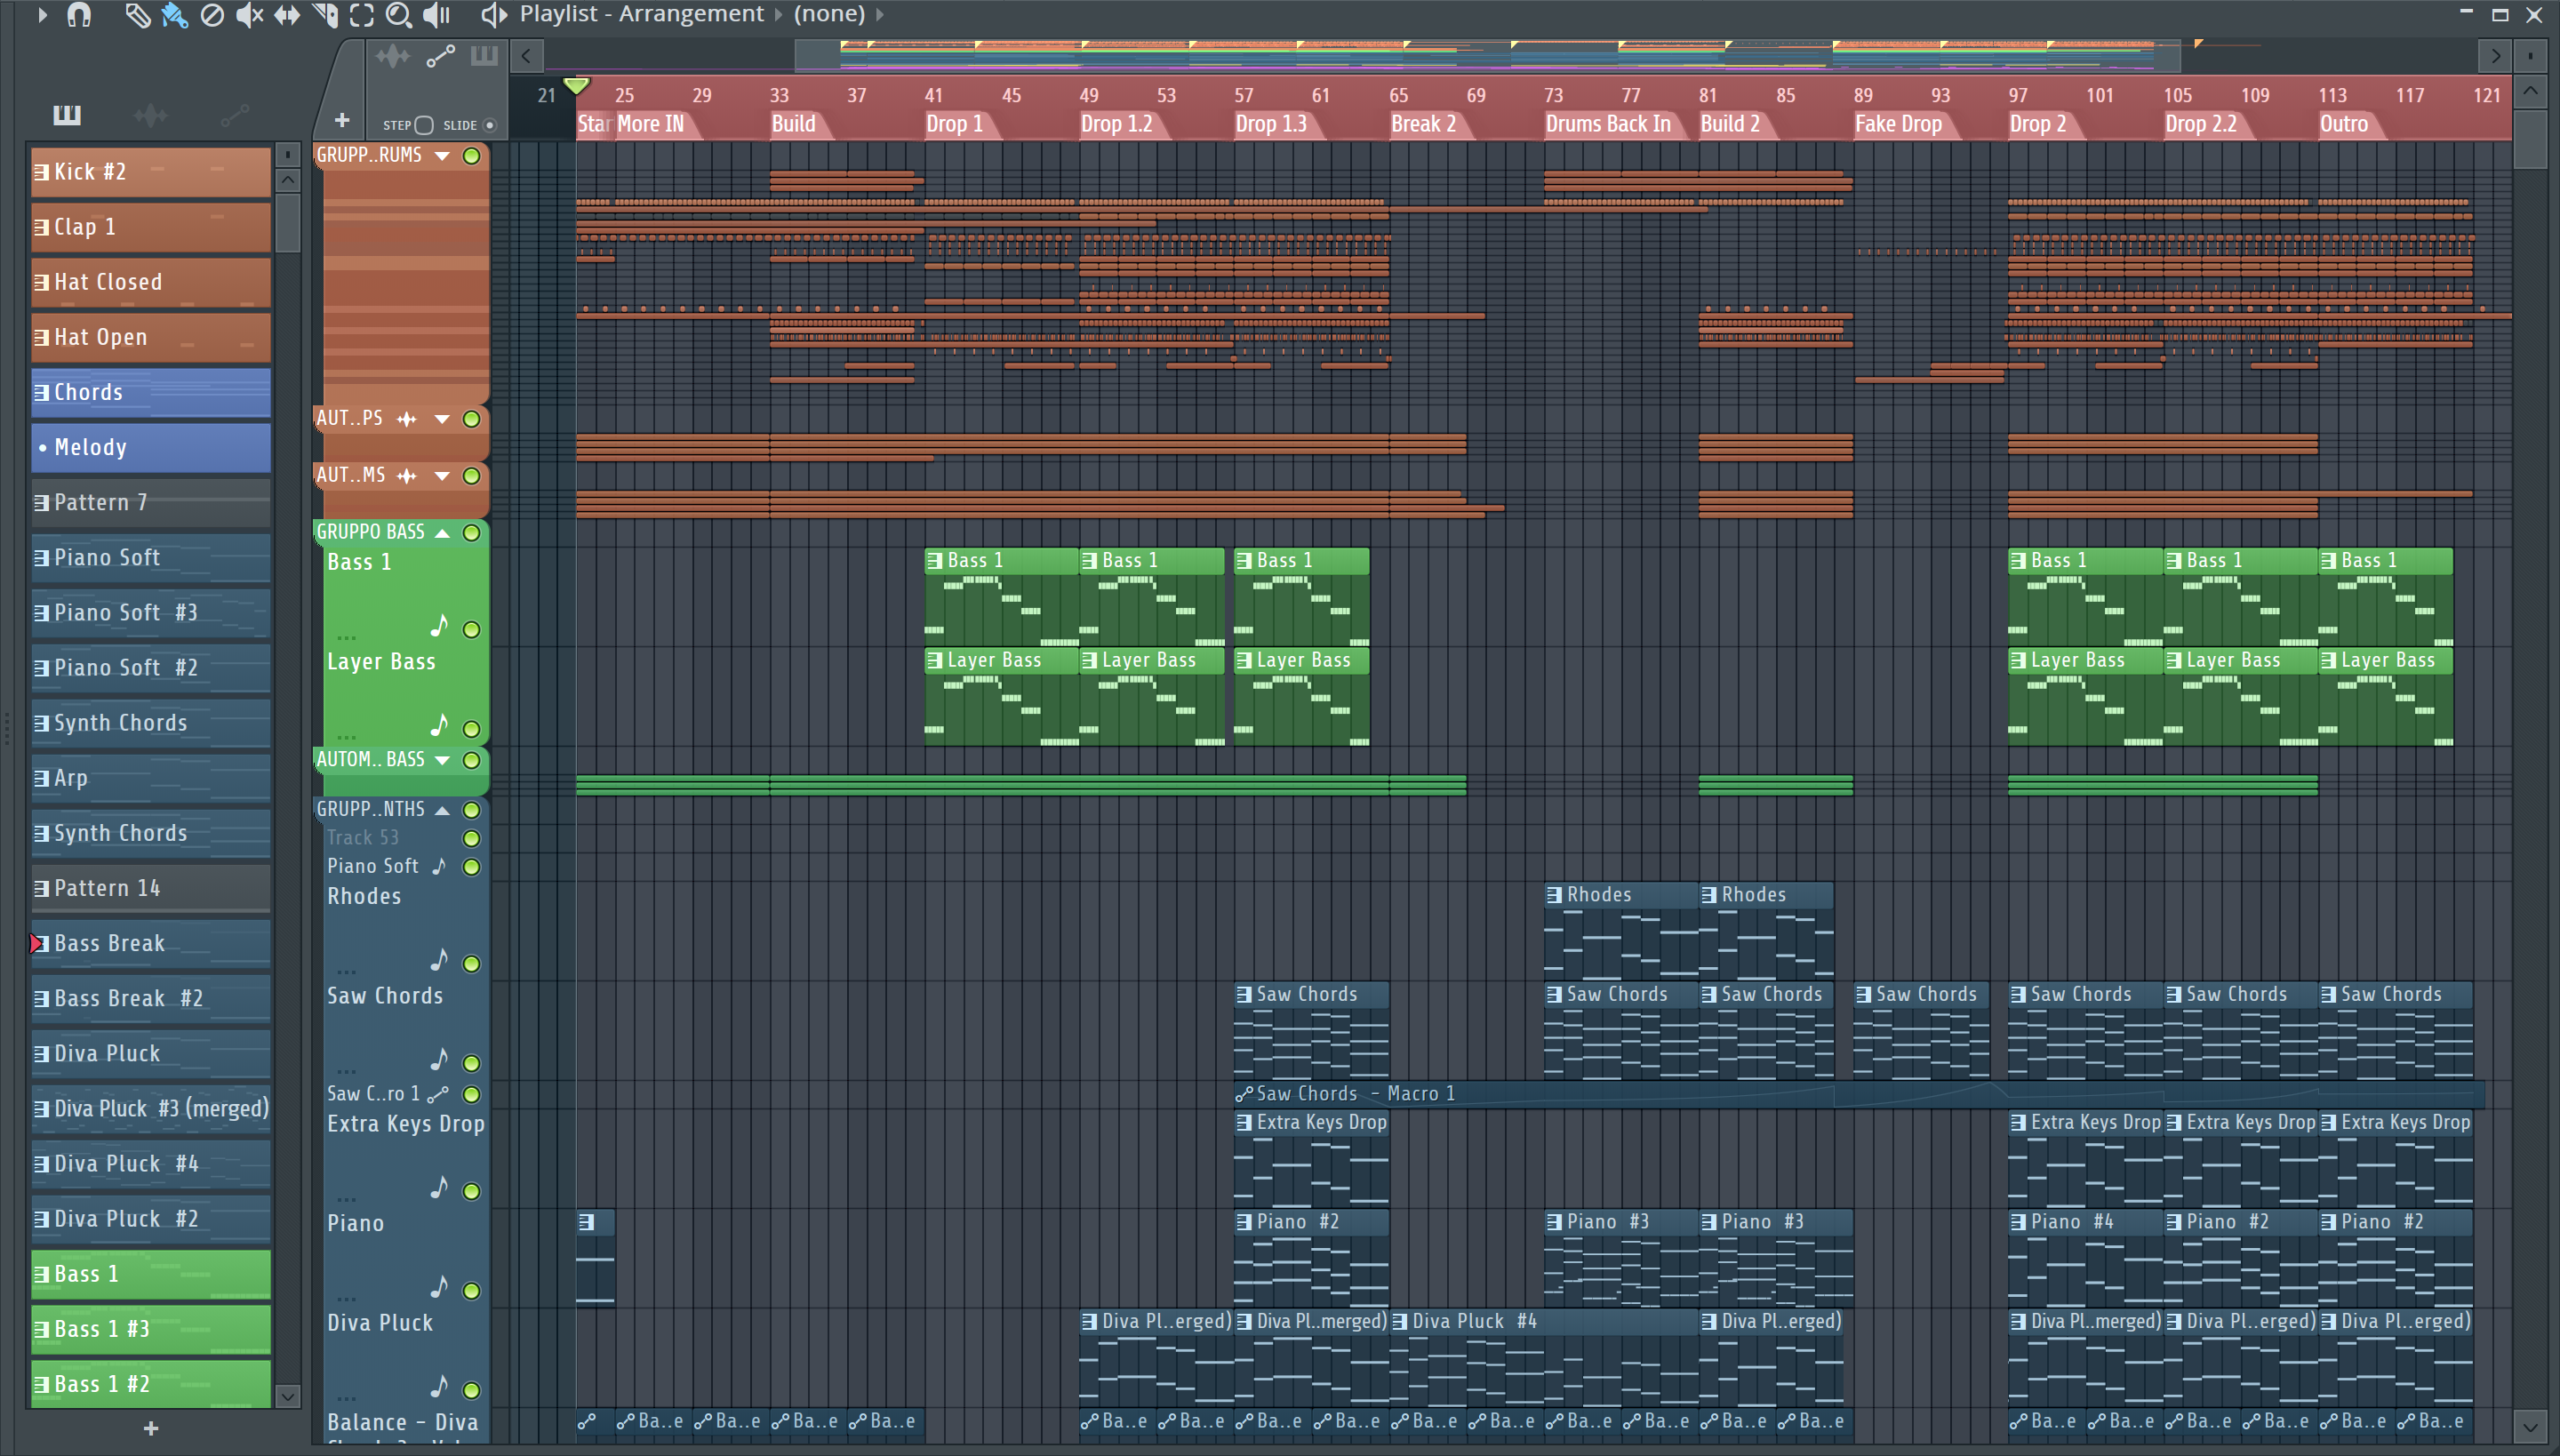Select the Kick #2 pattern
The image size is (2560, 1456).
coord(151,172)
